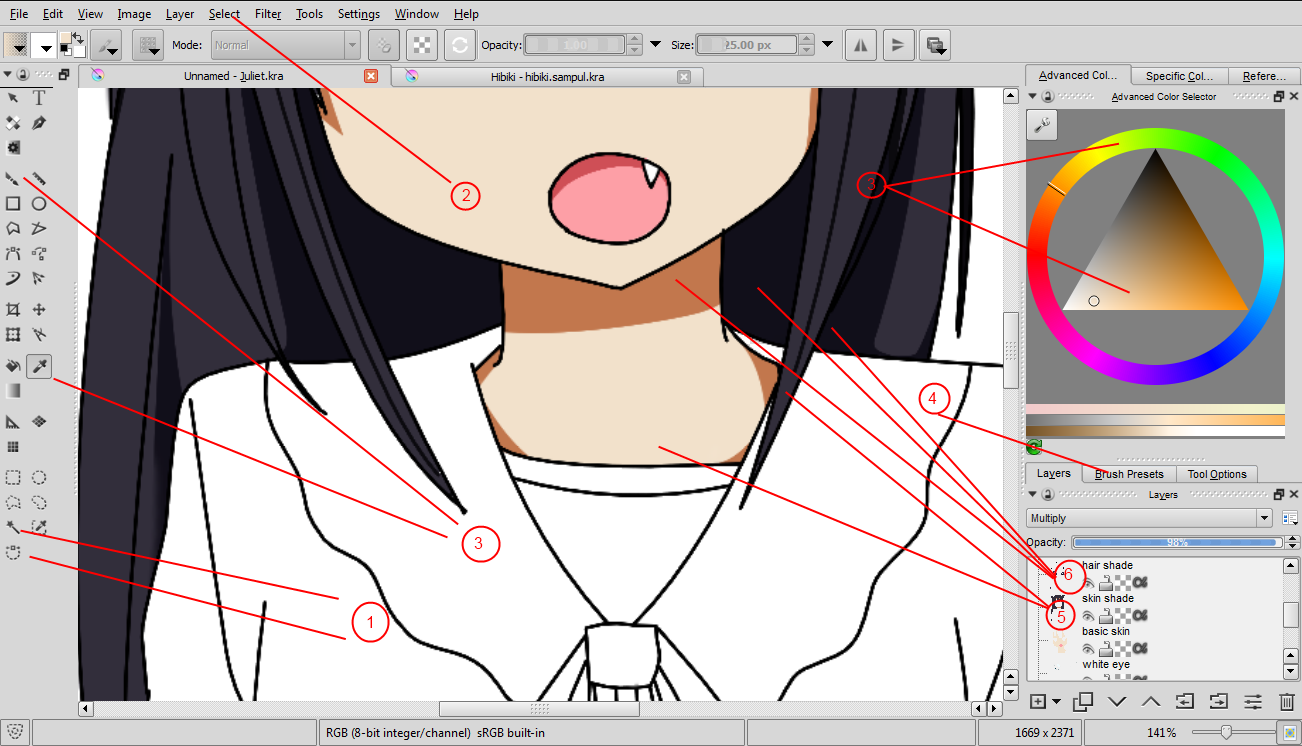
Task: Duplicate the current layer
Action: (x=1084, y=702)
